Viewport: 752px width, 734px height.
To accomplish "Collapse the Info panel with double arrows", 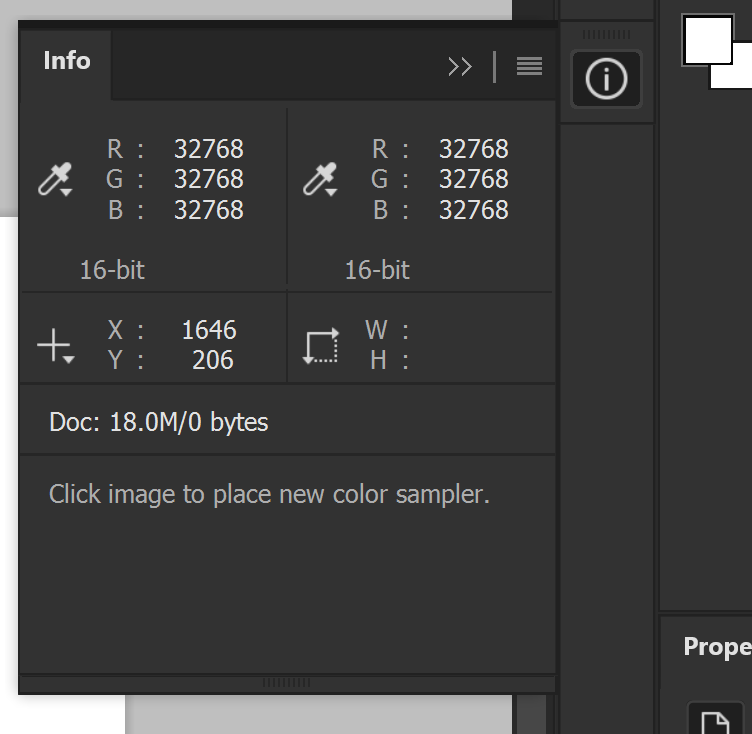I will pos(460,67).
